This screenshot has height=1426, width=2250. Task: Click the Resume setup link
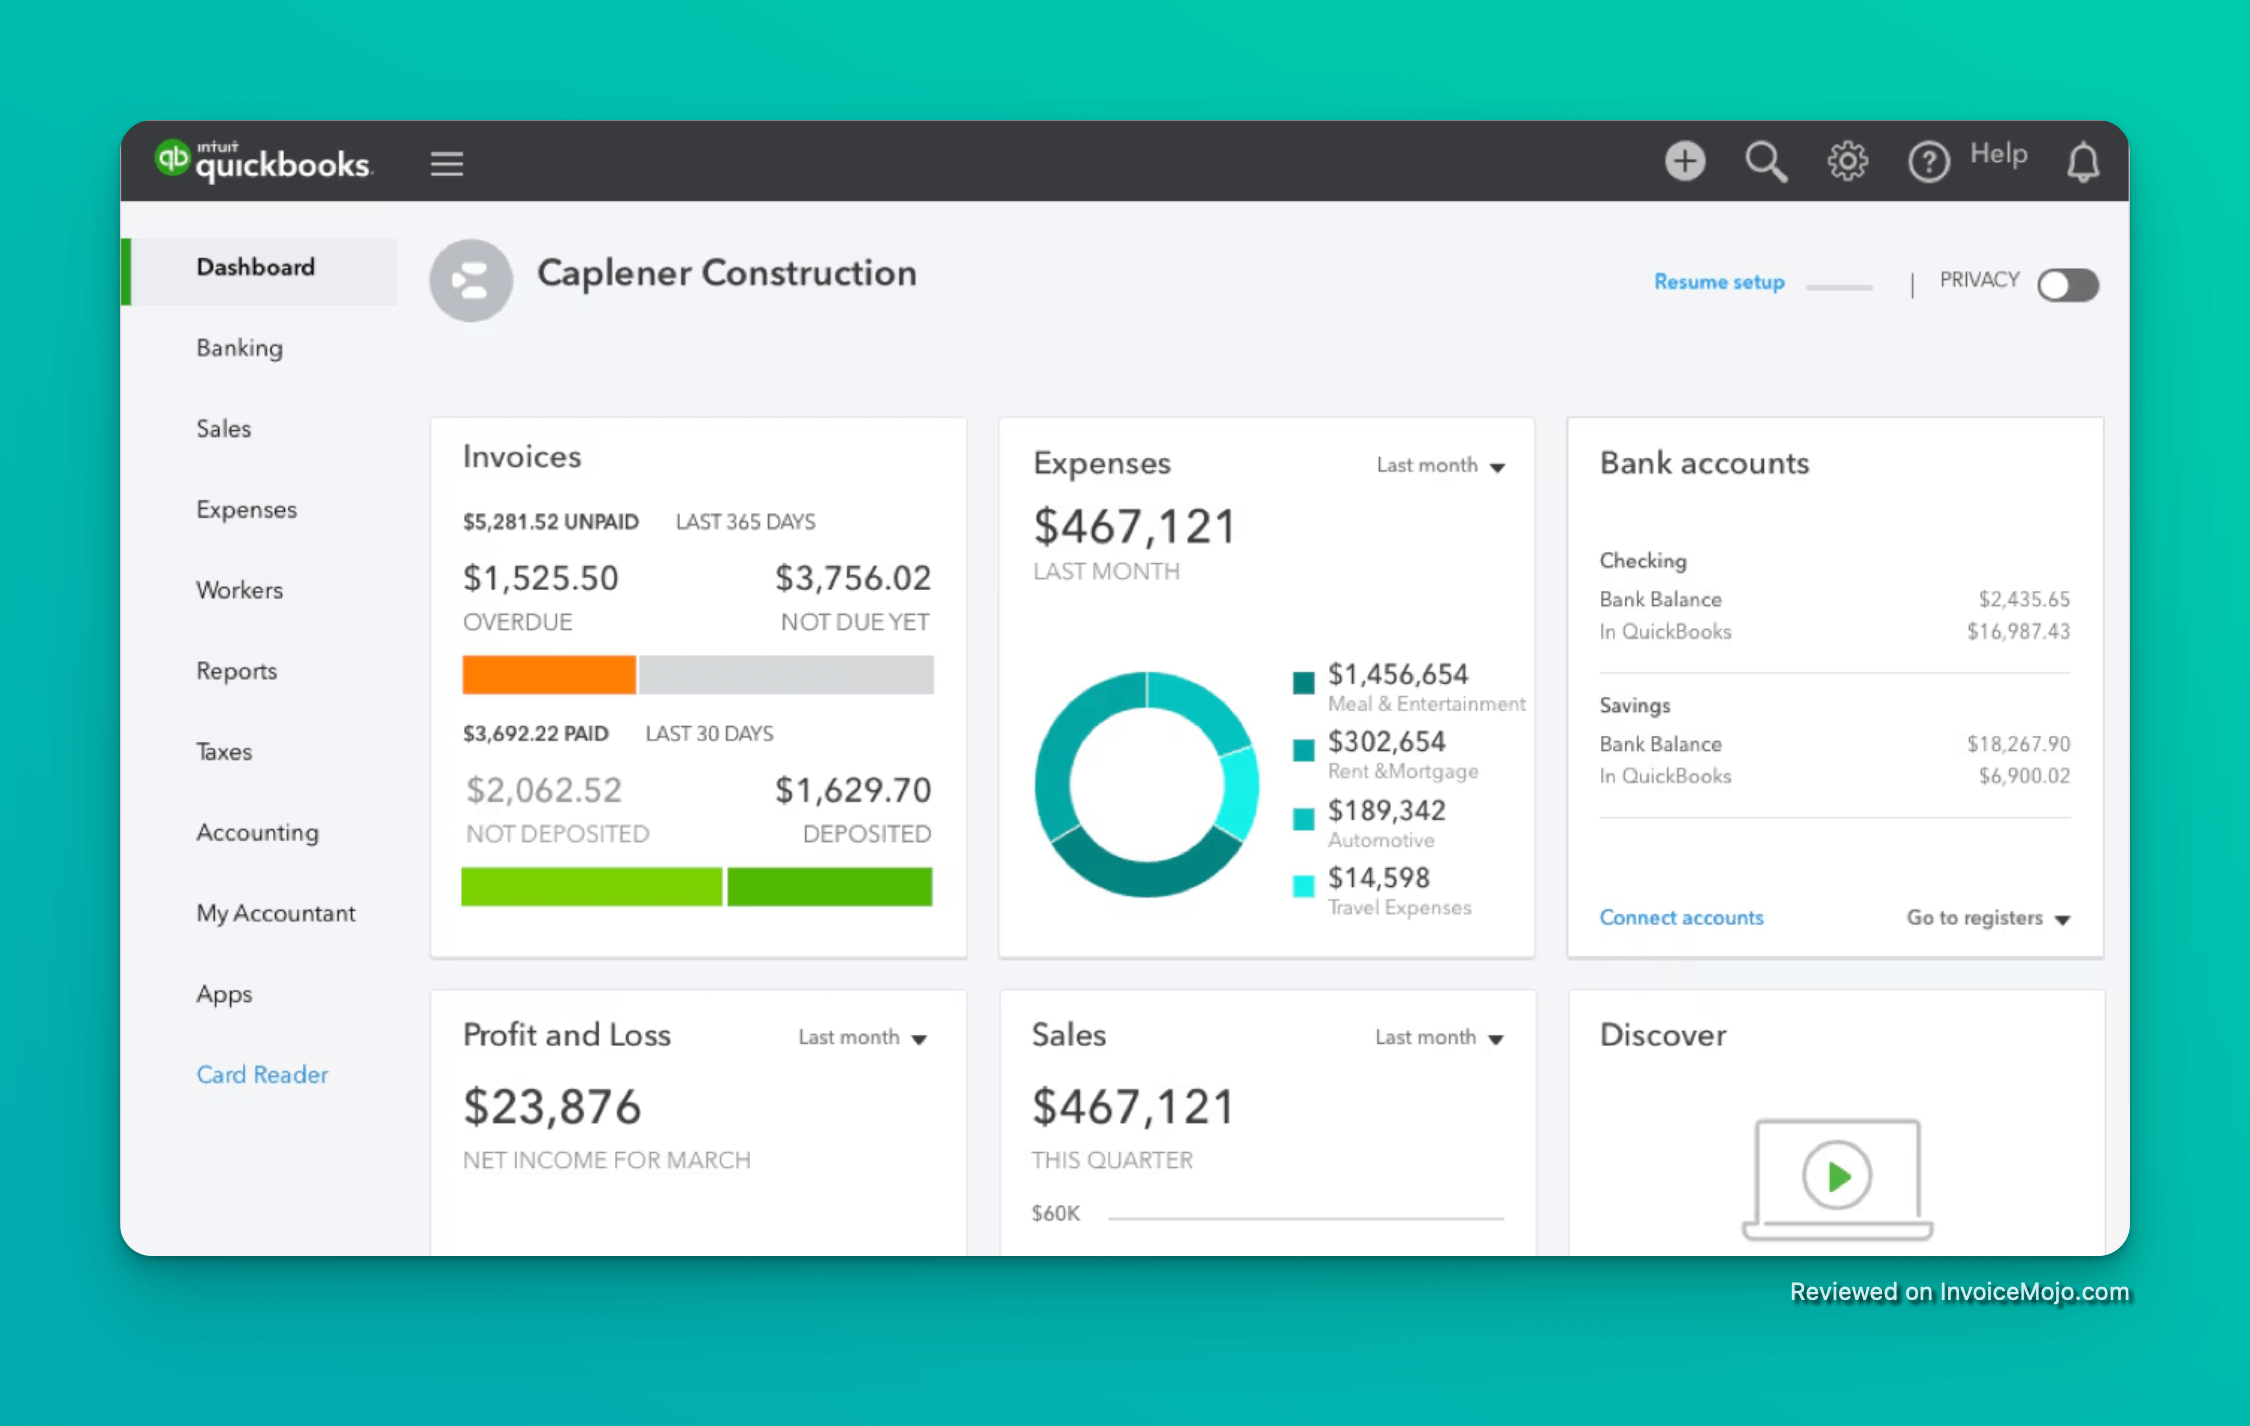pos(1718,282)
